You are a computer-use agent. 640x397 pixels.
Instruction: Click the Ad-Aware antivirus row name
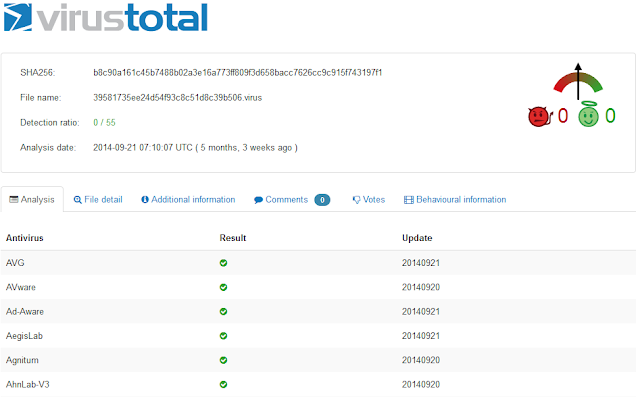point(25,311)
